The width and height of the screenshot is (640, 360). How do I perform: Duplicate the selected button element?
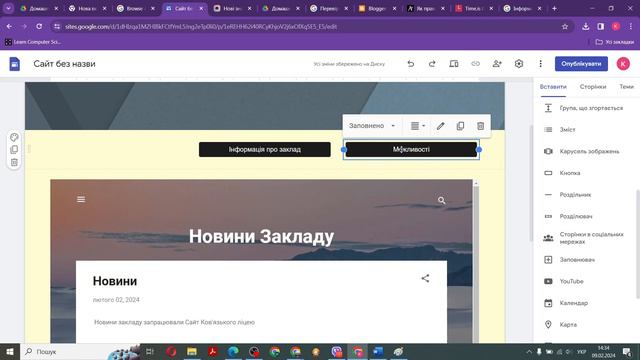(x=460, y=126)
